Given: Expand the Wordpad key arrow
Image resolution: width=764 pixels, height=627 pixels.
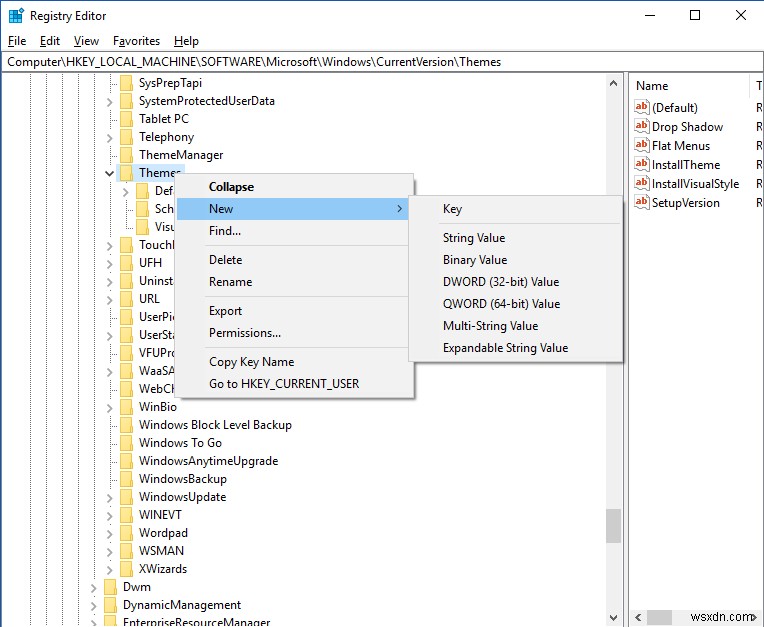Looking at the screenshot, I should click(110, 534).
